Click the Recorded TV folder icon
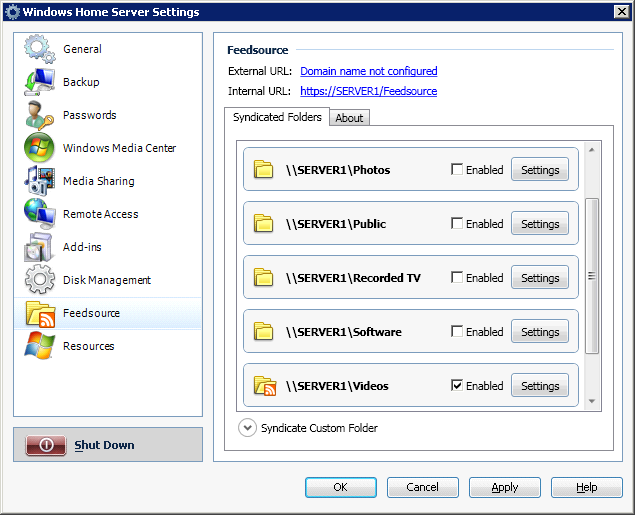The image size is (635, 515). click(x=263, y=277)
